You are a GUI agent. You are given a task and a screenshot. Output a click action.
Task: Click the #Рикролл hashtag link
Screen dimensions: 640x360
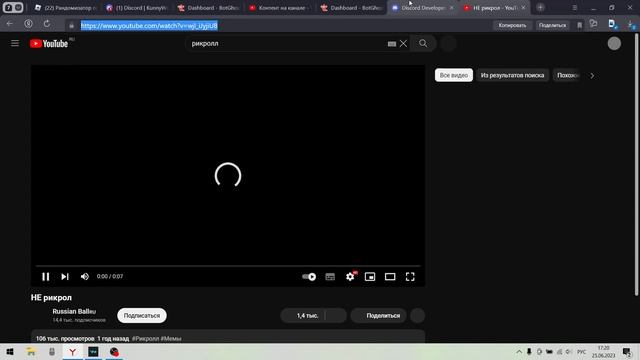point(145,338)
